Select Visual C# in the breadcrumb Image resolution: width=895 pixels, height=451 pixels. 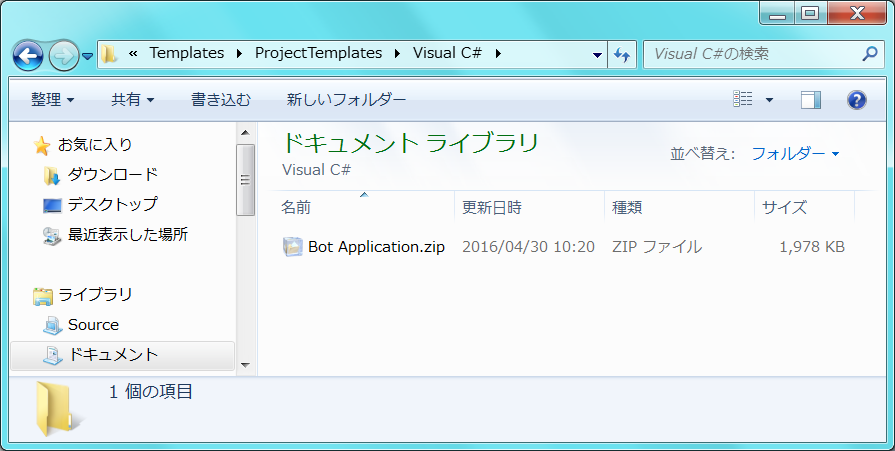[448, 53]
